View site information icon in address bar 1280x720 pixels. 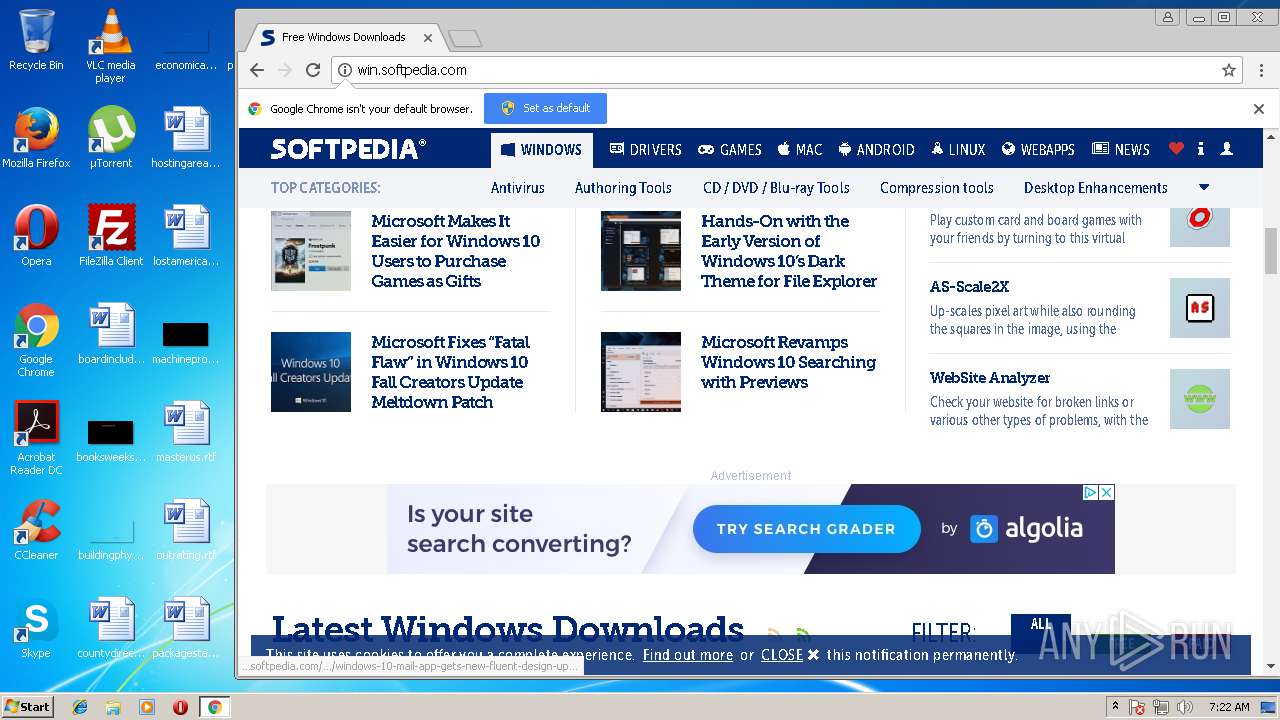(x=345, y=70)
